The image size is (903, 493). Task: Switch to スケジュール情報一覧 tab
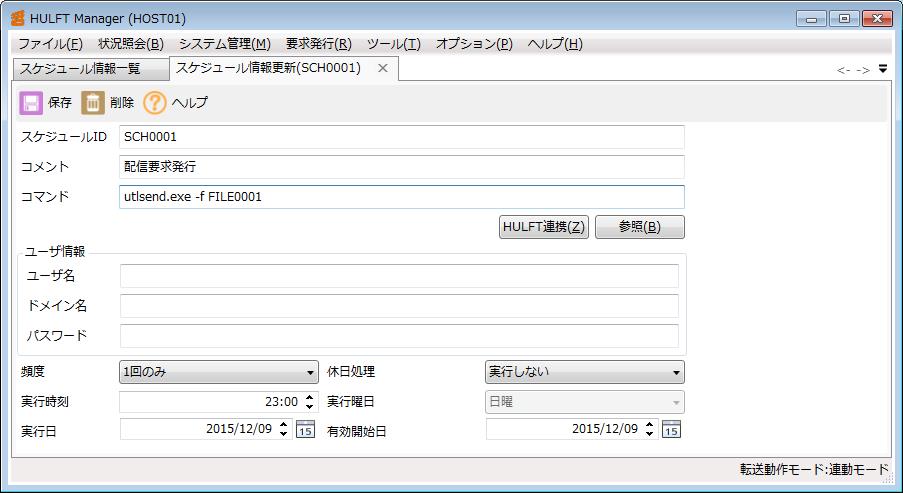tap(91, 69)
